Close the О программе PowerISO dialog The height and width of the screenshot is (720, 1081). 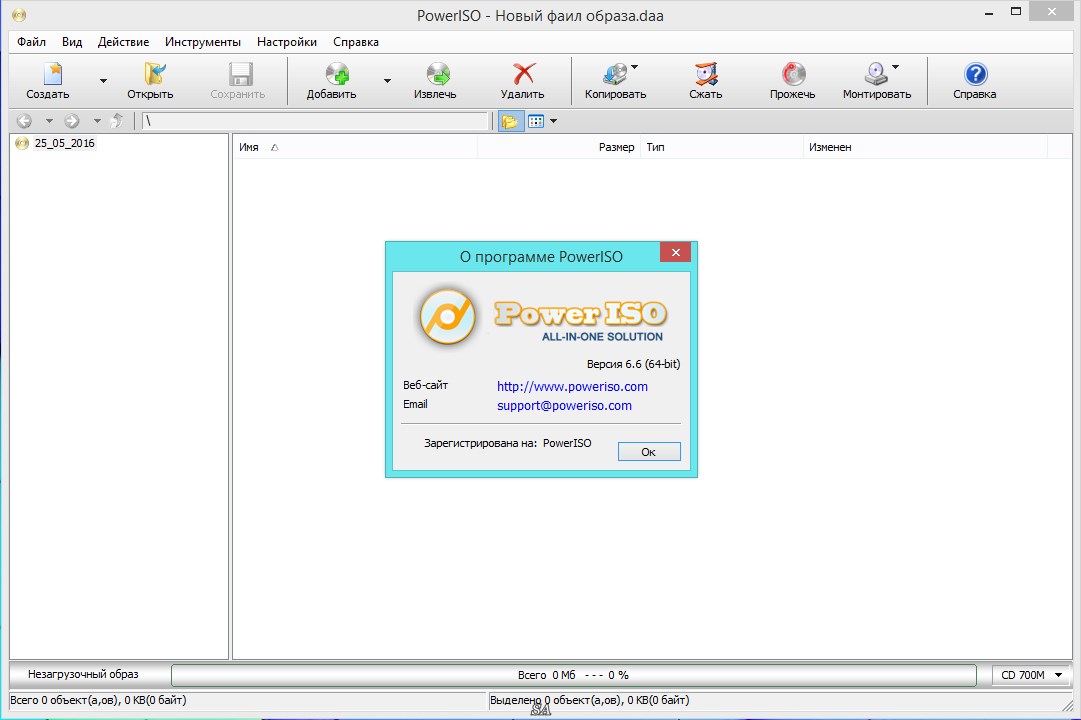pyautogui.click(x=676, y=252)
